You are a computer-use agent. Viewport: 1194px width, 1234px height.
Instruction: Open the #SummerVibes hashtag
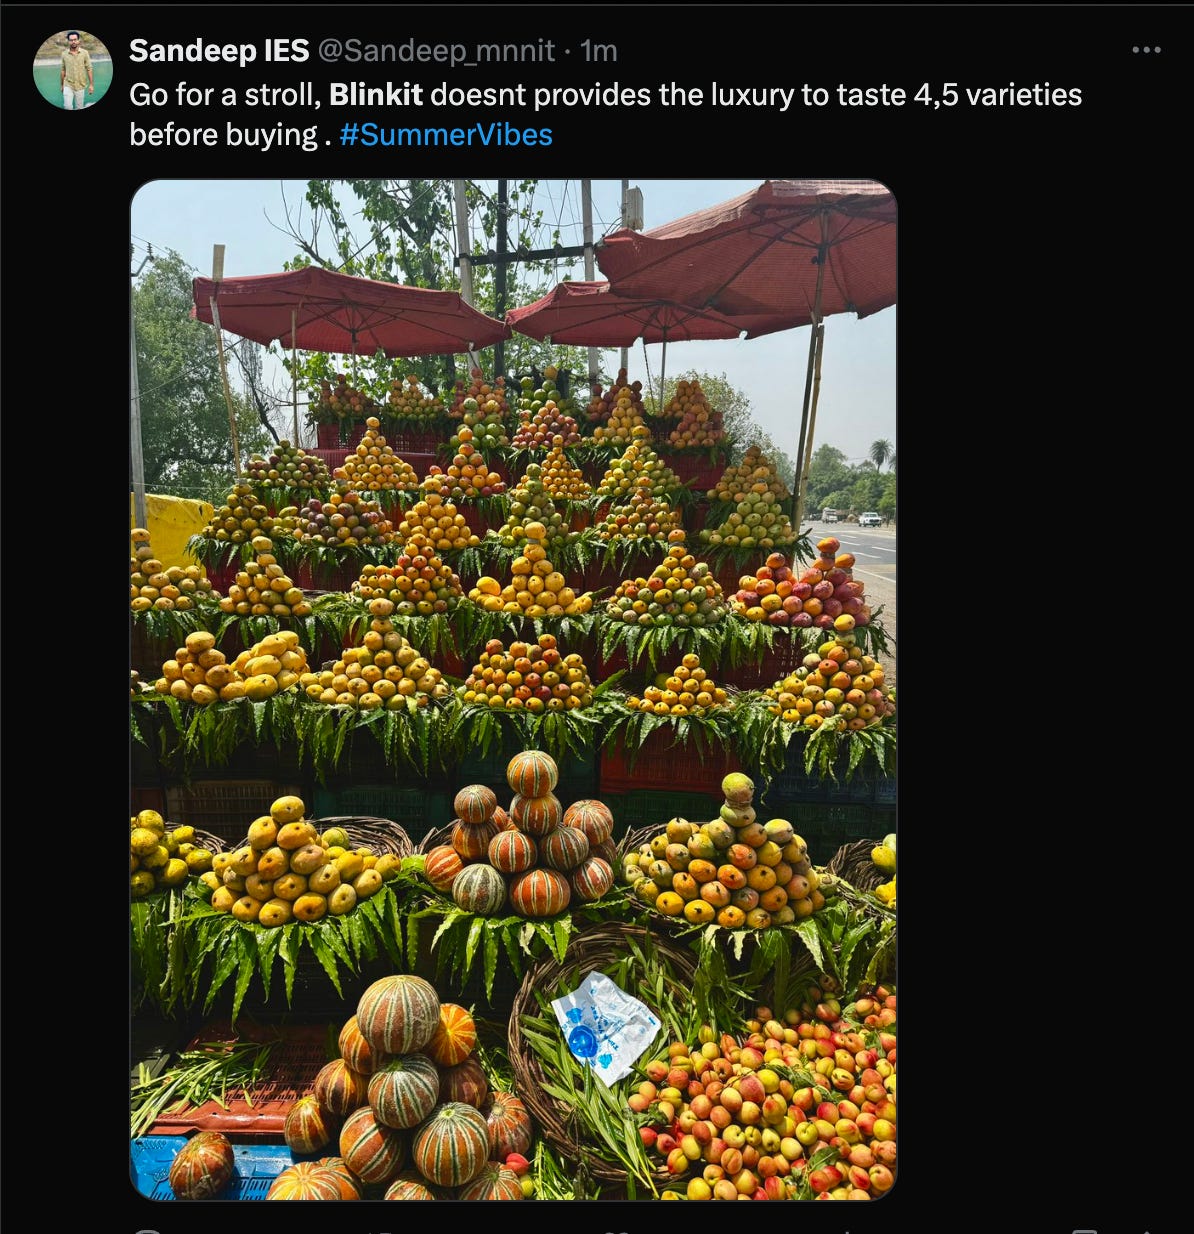[x=446, y=134]
